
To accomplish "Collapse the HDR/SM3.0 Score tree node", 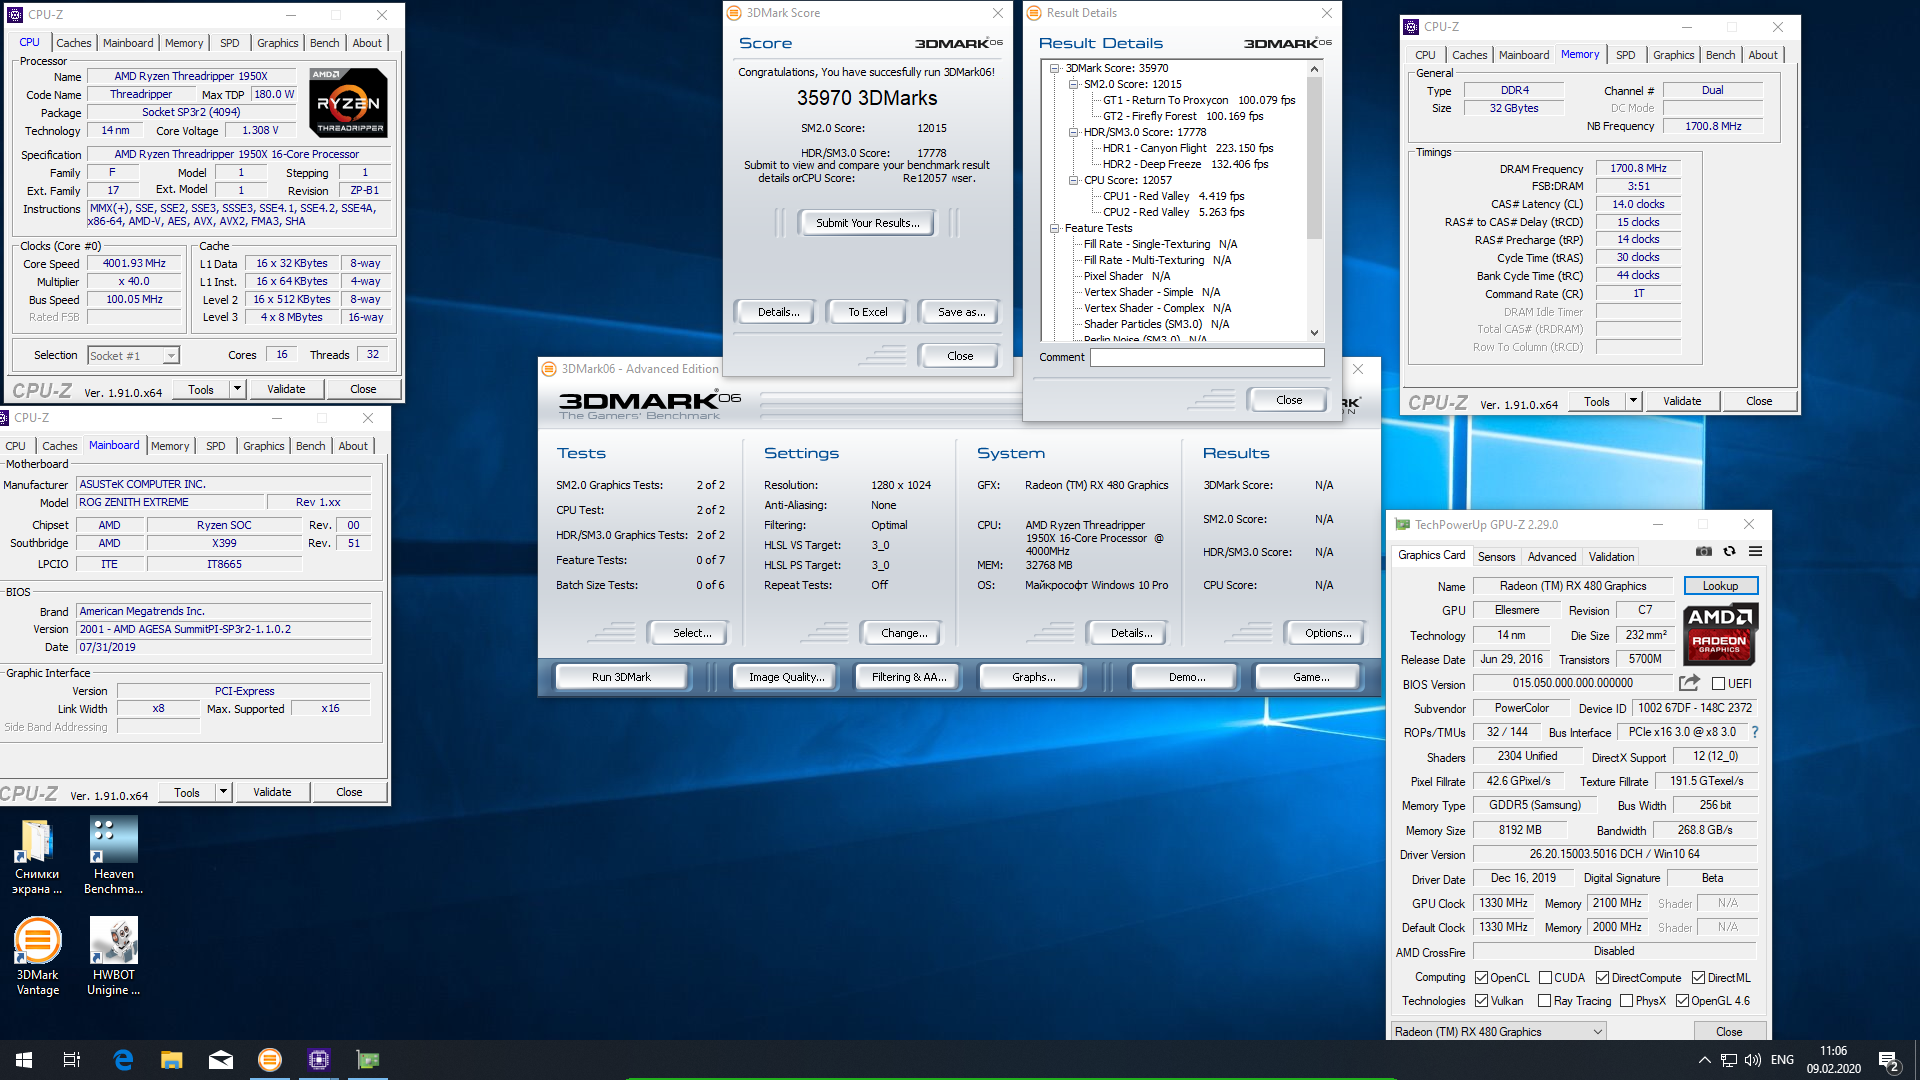I will pos(1073,132).
